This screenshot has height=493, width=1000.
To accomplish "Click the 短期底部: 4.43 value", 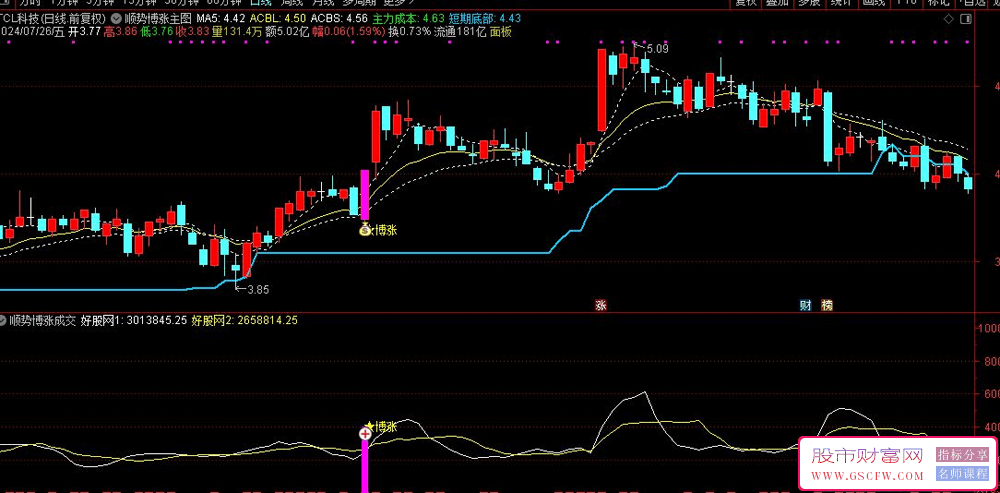I will point(485,19).
